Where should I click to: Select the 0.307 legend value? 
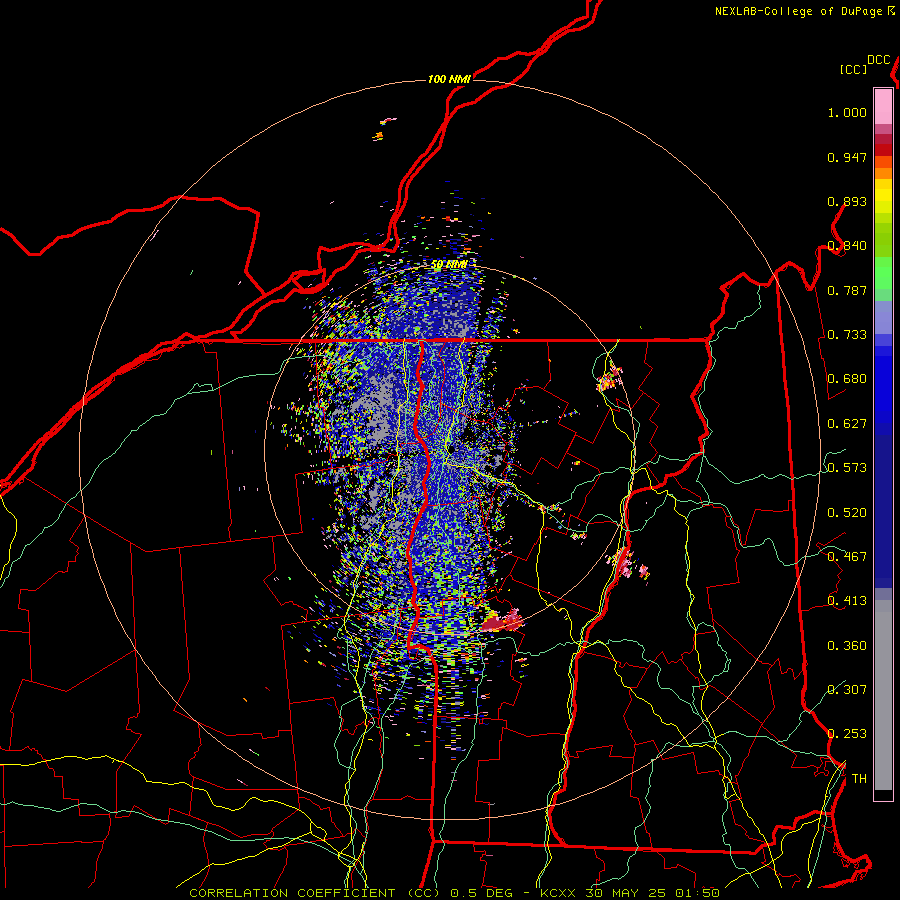(847, 689)
